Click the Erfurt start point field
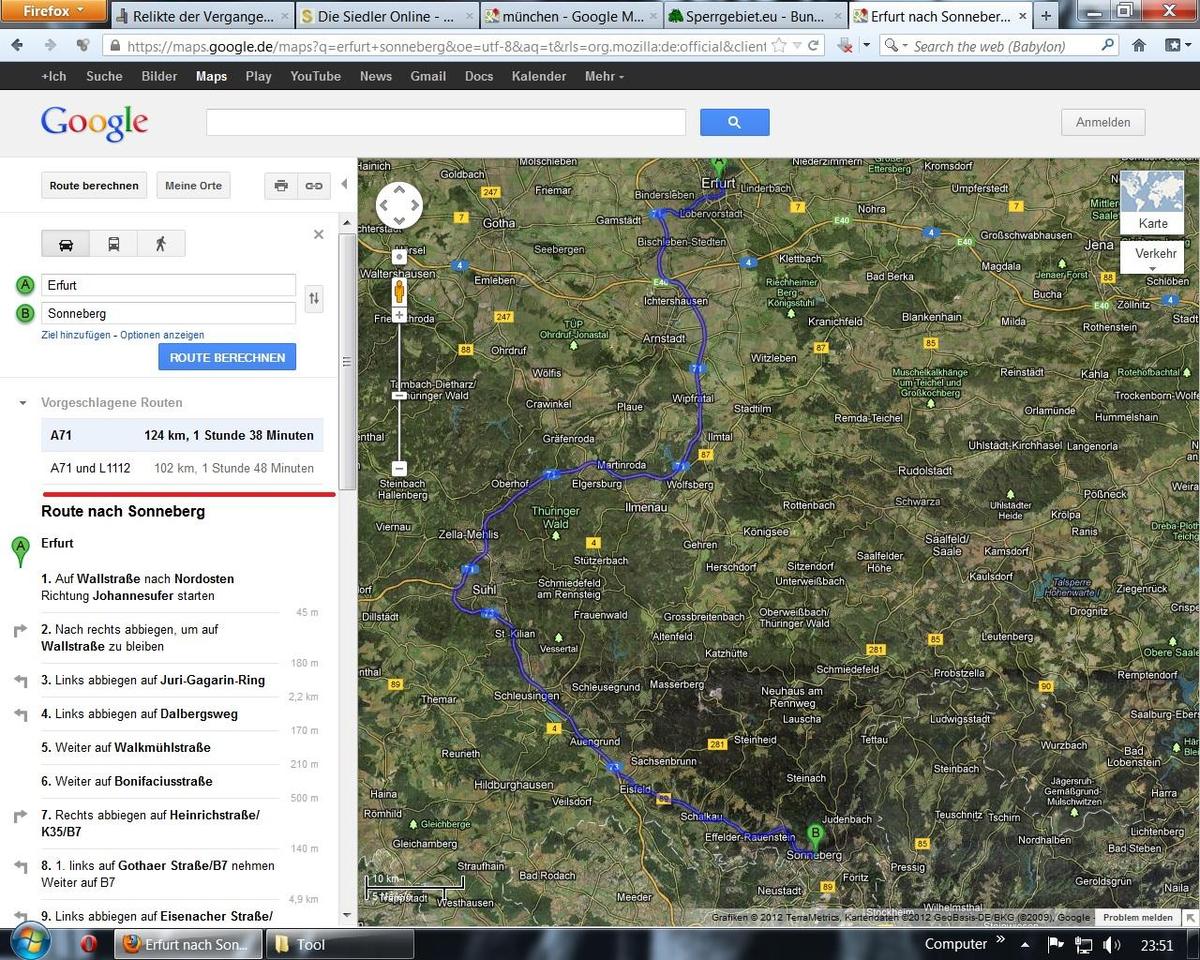The image size is (1200, 960). pyautogui.click(x=169, y=285)
